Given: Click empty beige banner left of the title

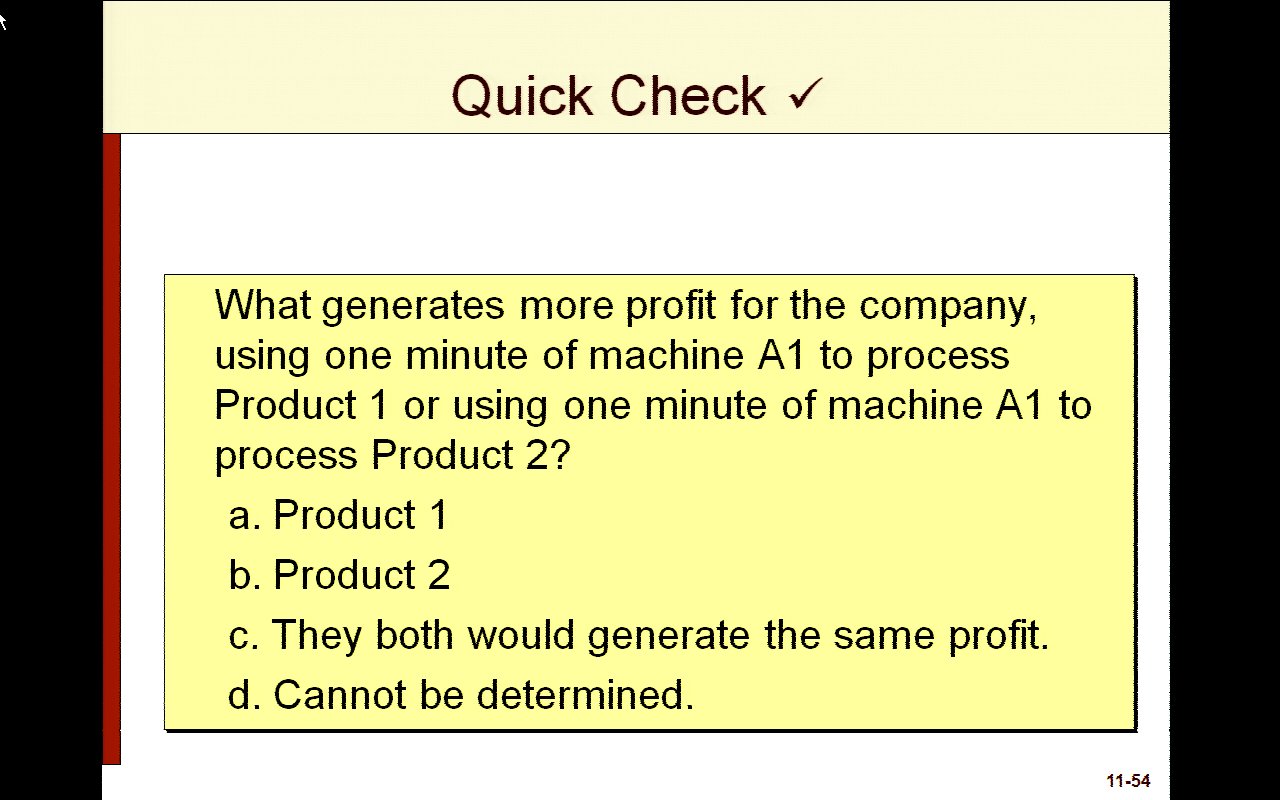Looking at the screenshot, I should point(270,70).
